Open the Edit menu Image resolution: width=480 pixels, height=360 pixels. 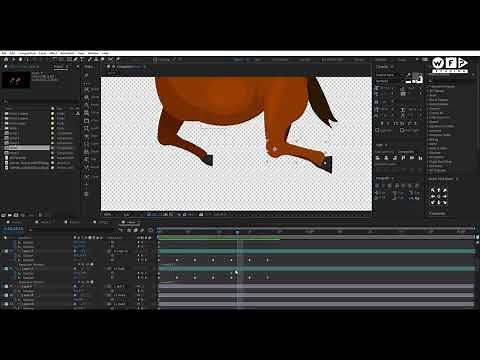tap(12, 53)
